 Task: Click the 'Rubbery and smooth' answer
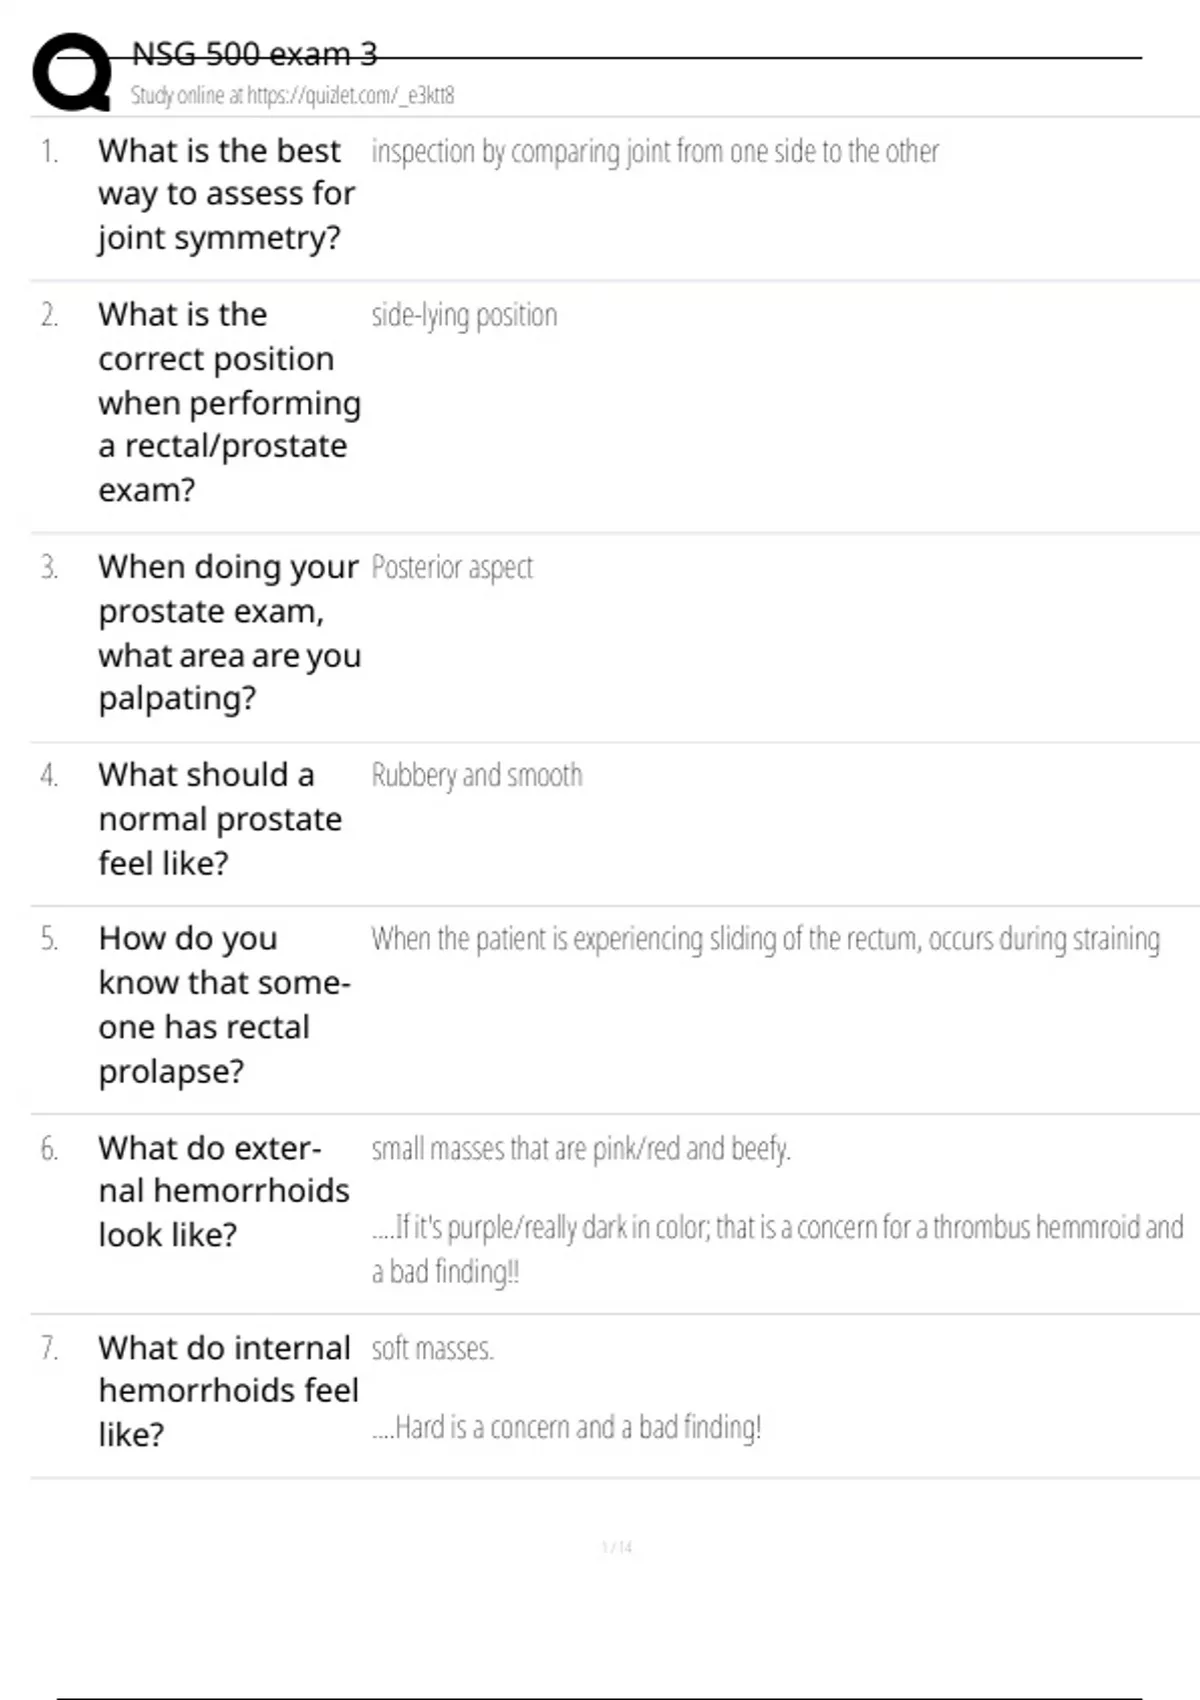coord(477,776)
